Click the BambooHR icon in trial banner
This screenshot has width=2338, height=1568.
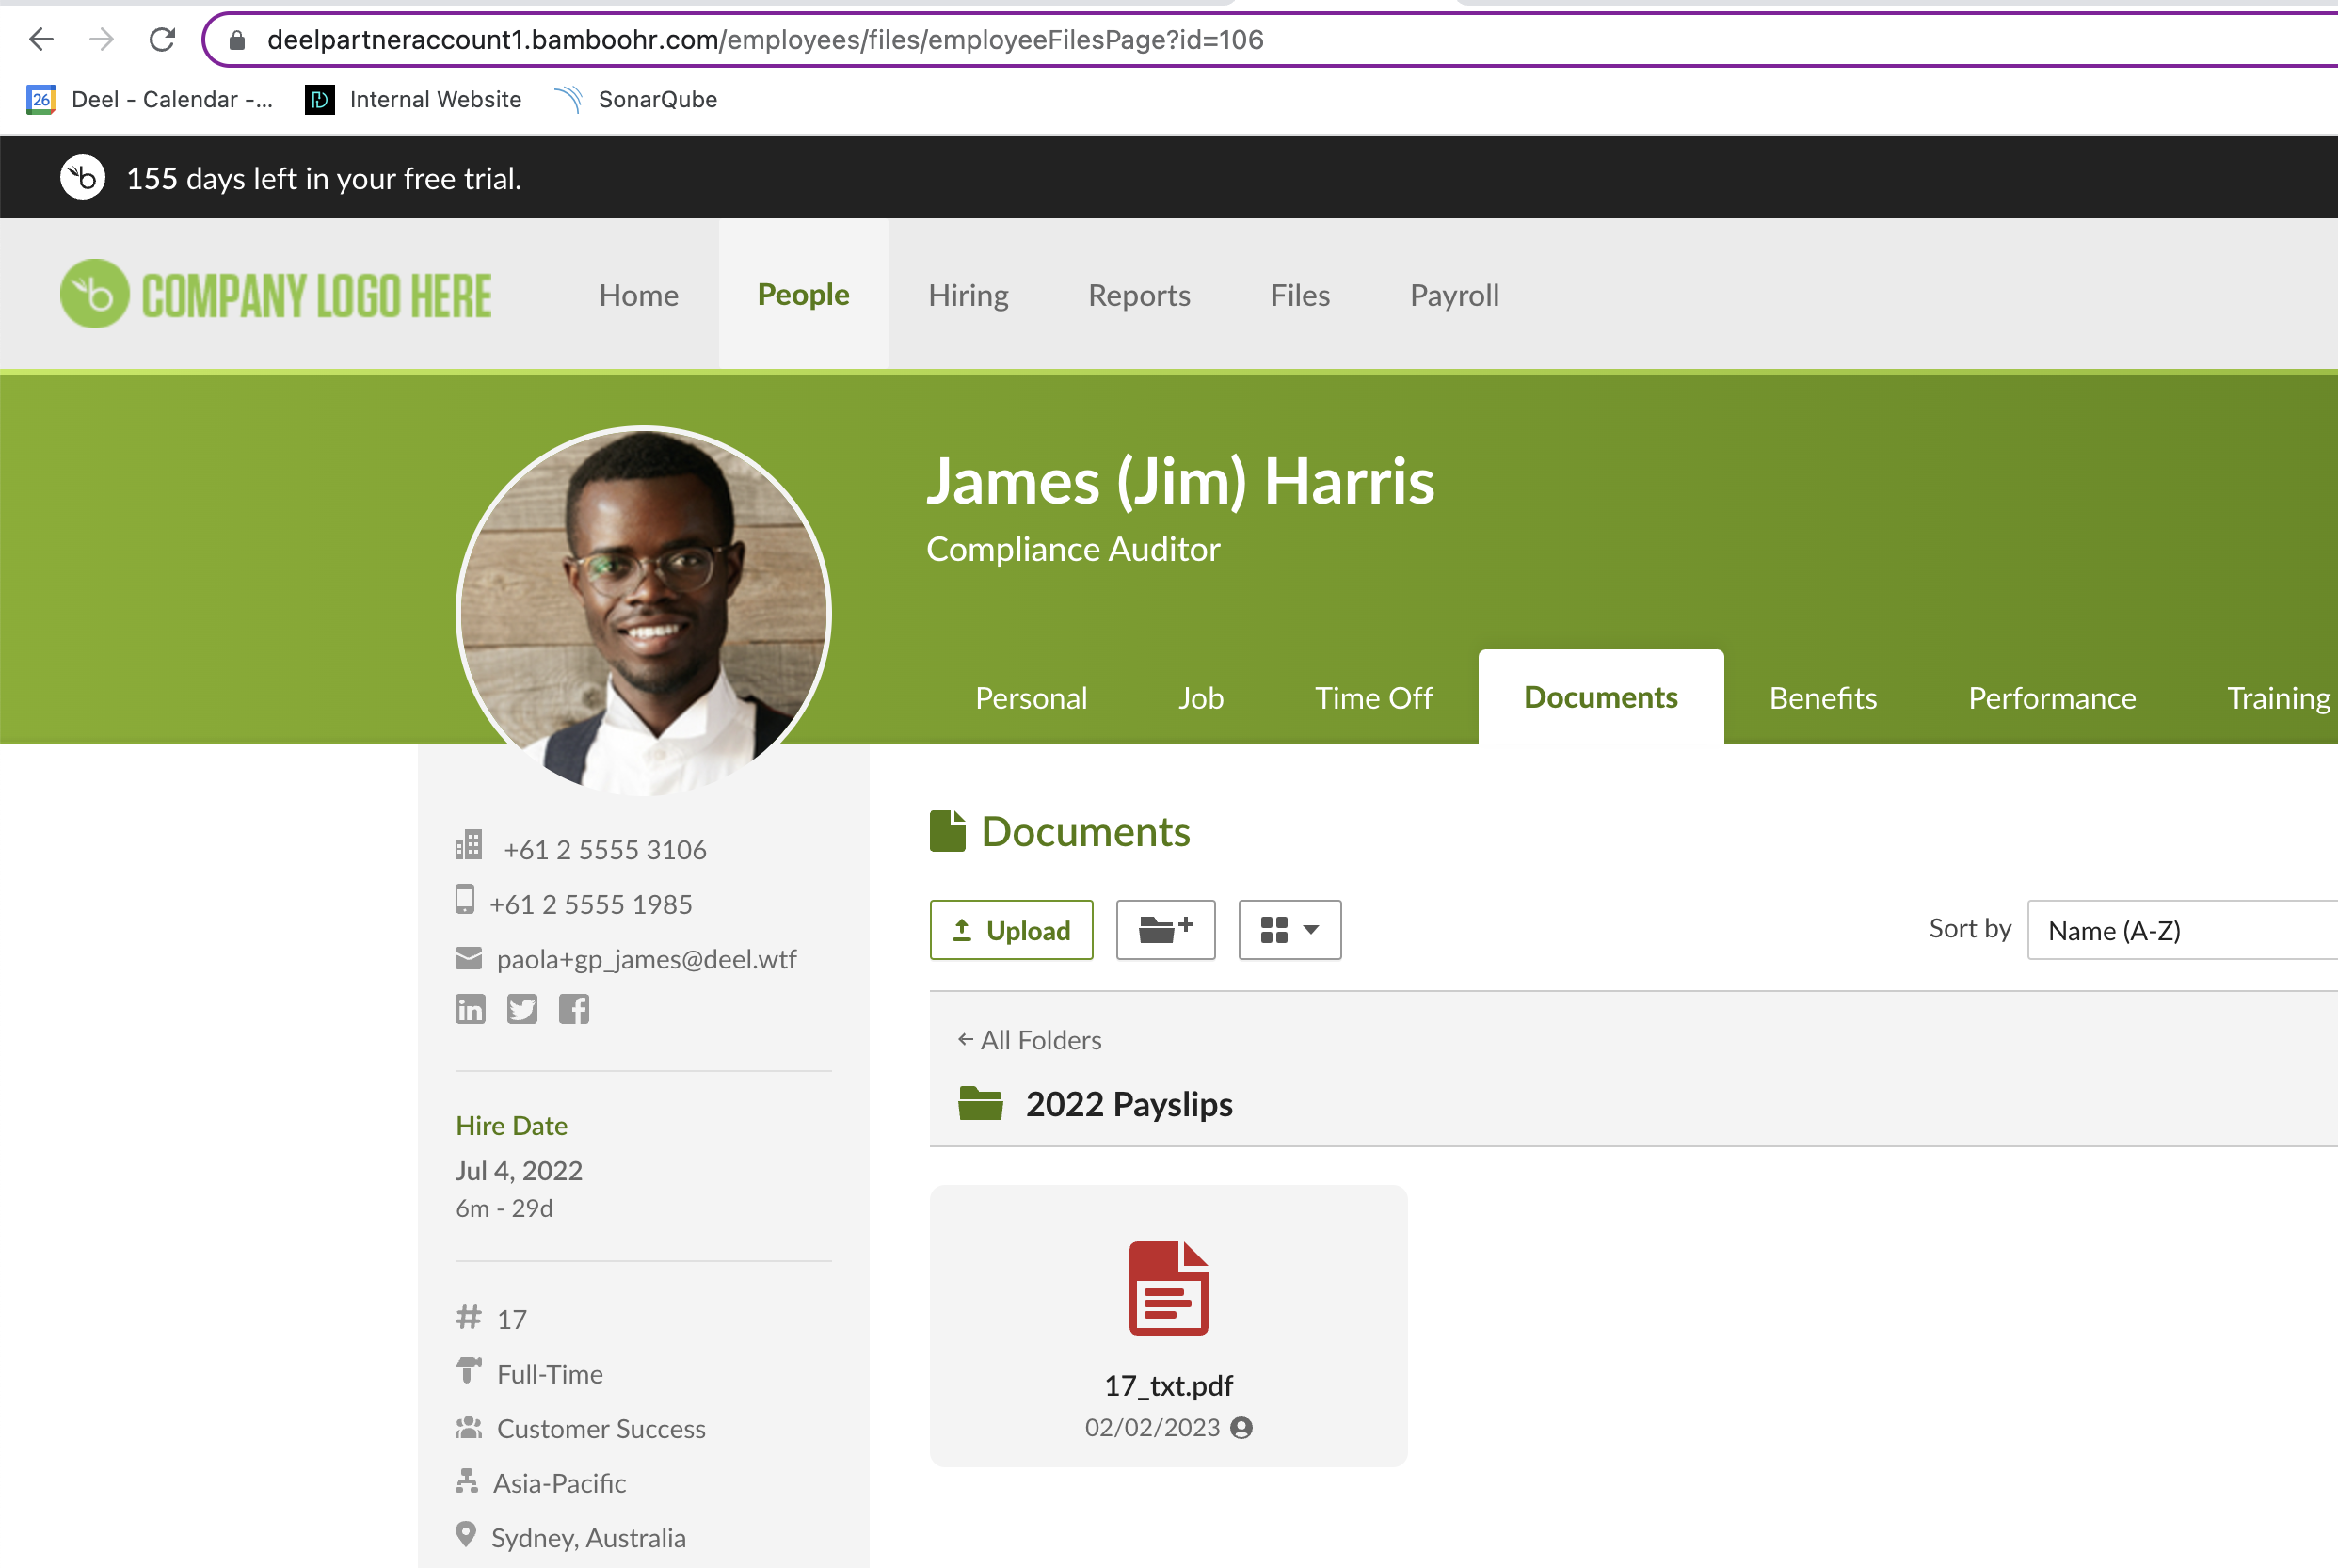[x=83, y=178]
